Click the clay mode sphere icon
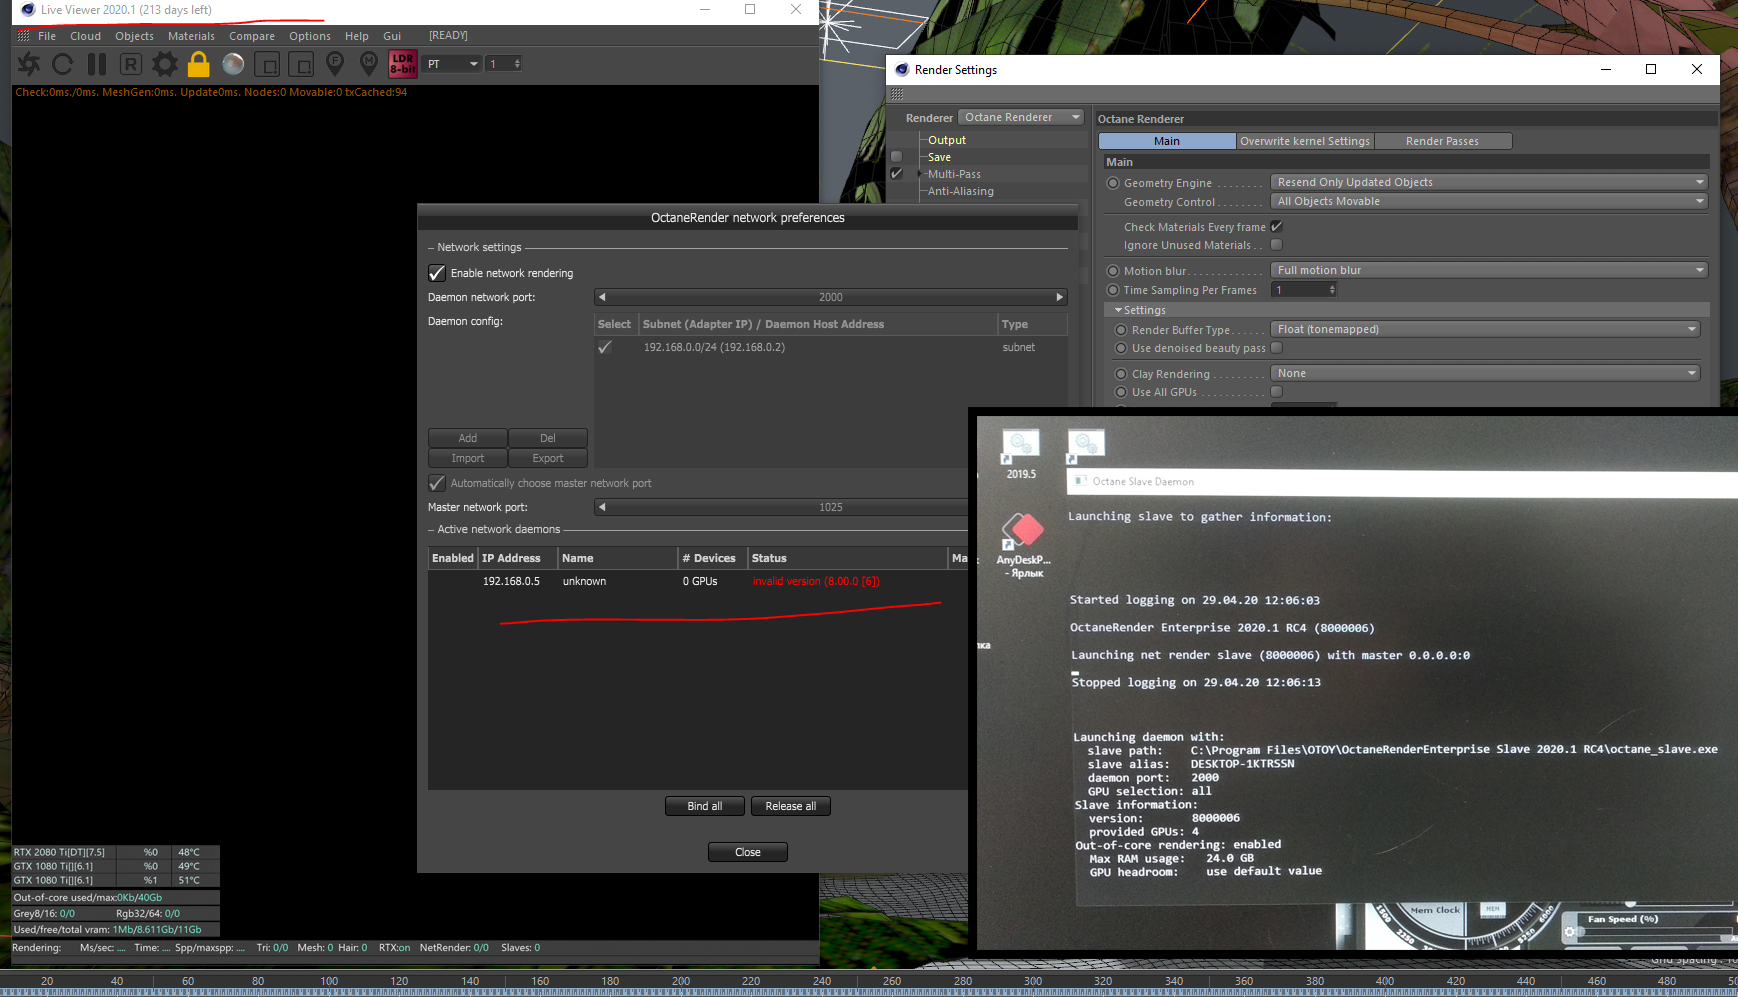This screenshot has width=1738, height=997. 233,64
